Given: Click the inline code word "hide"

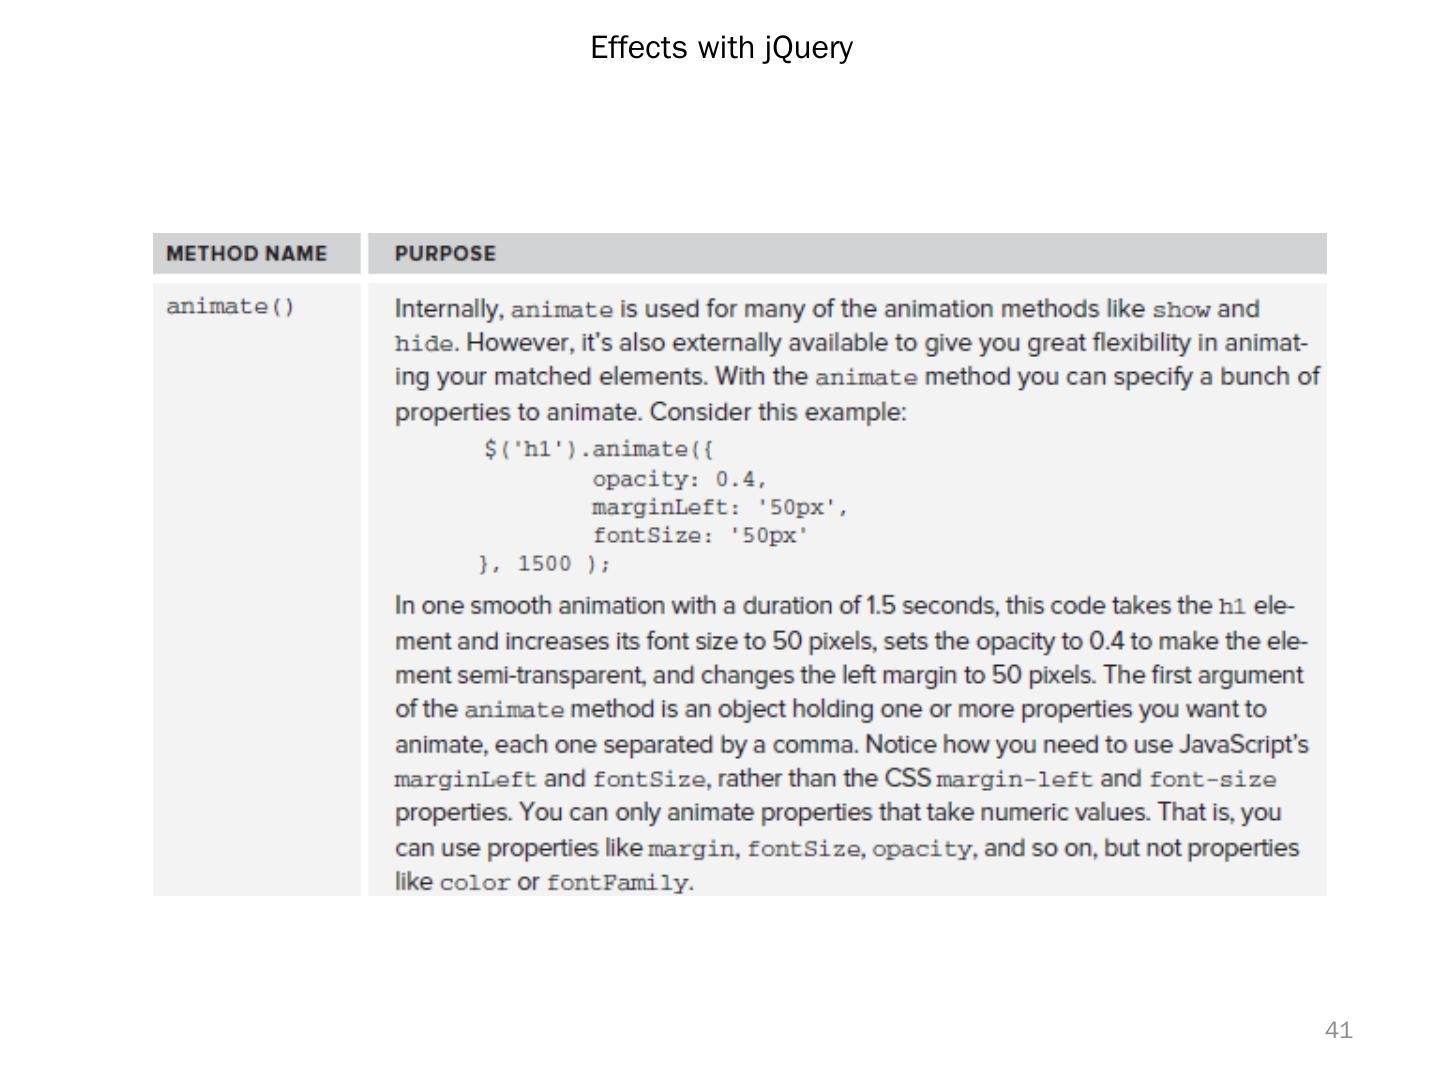Looking at the screenshot, I should [x=425, y=344].
